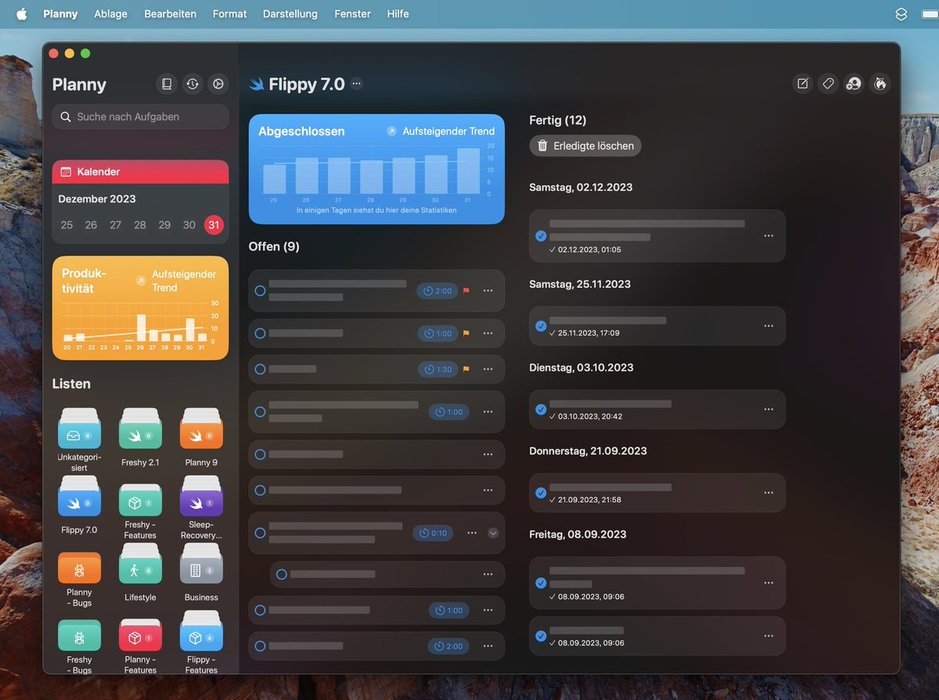939x700 pixels.
Task: Open the more menu for the 21.09.2023 completed task
Action: coord(768,492)
